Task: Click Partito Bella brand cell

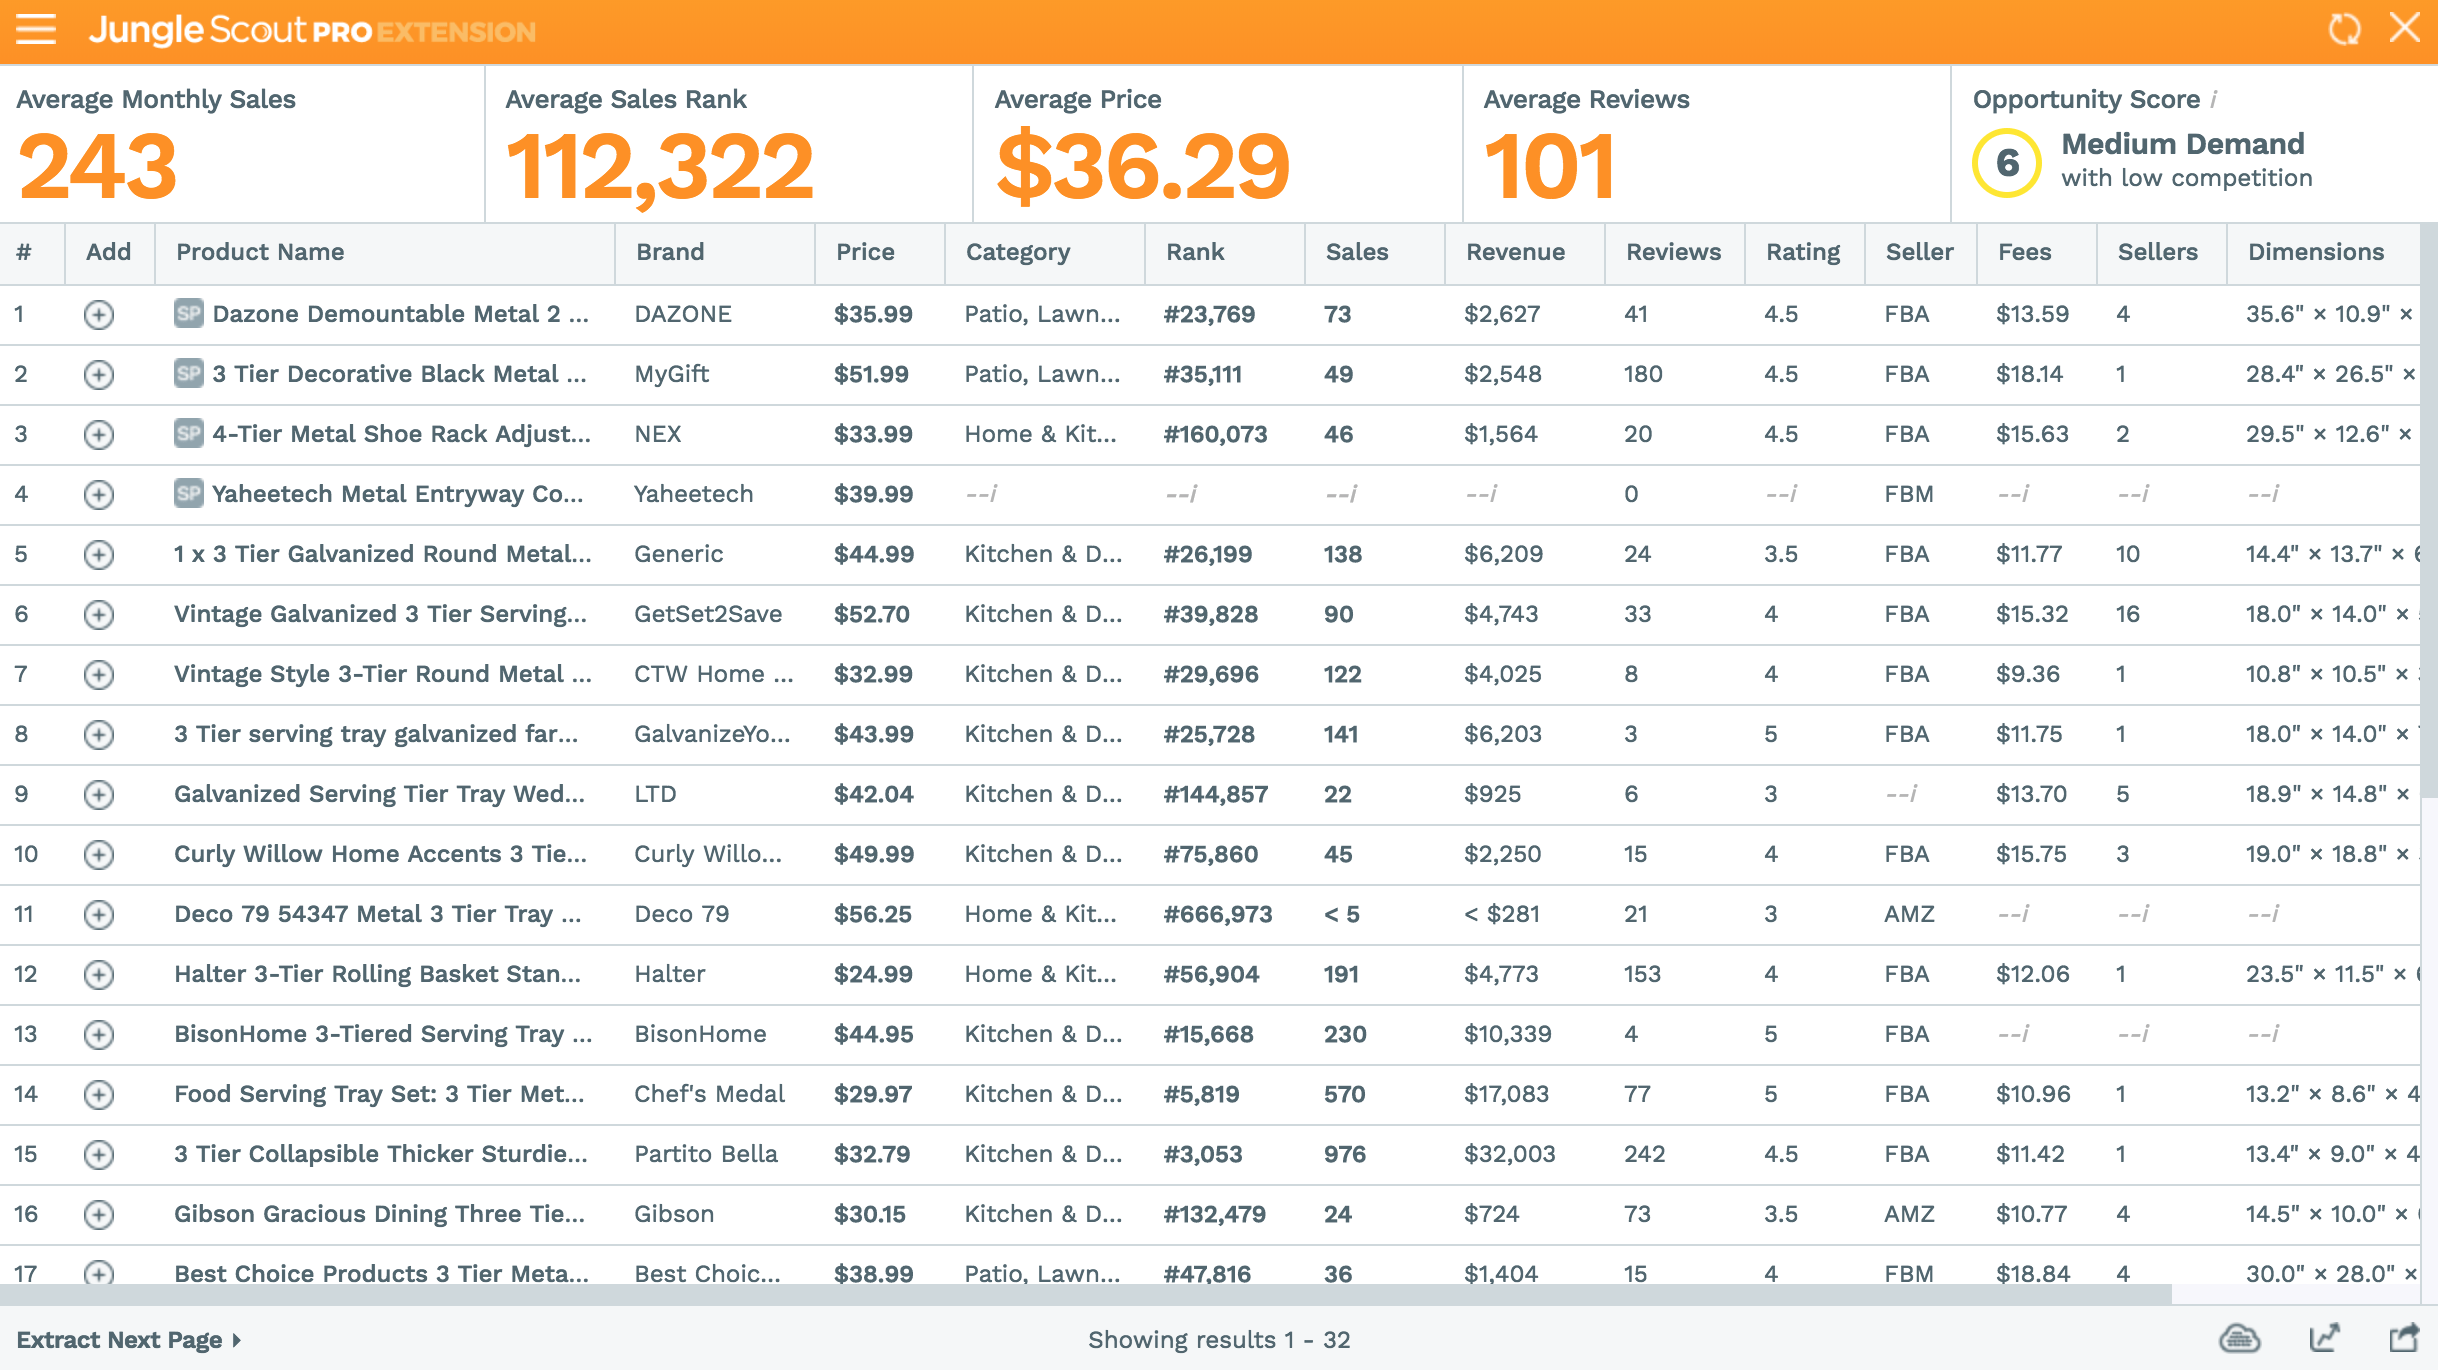Action: tap(706, 1154)
